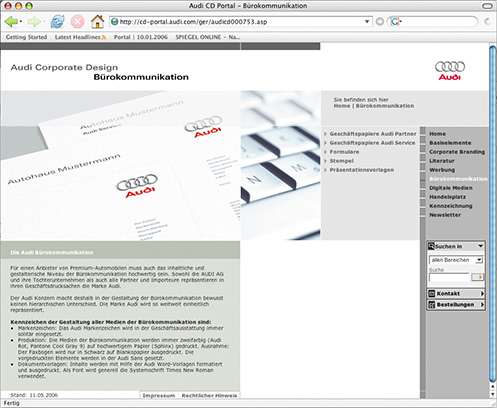Go forward with the Forward arrow
Viewport: 497px width, 408px height.
click(34, 22)
